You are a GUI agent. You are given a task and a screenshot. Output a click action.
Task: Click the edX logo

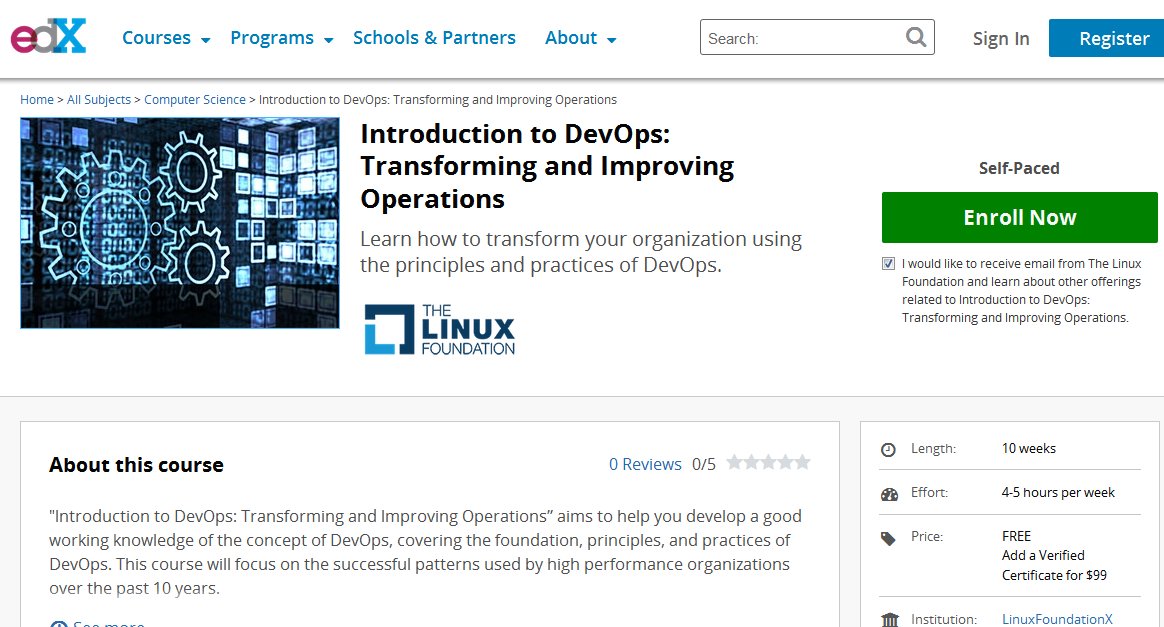[x=48, y=36]
